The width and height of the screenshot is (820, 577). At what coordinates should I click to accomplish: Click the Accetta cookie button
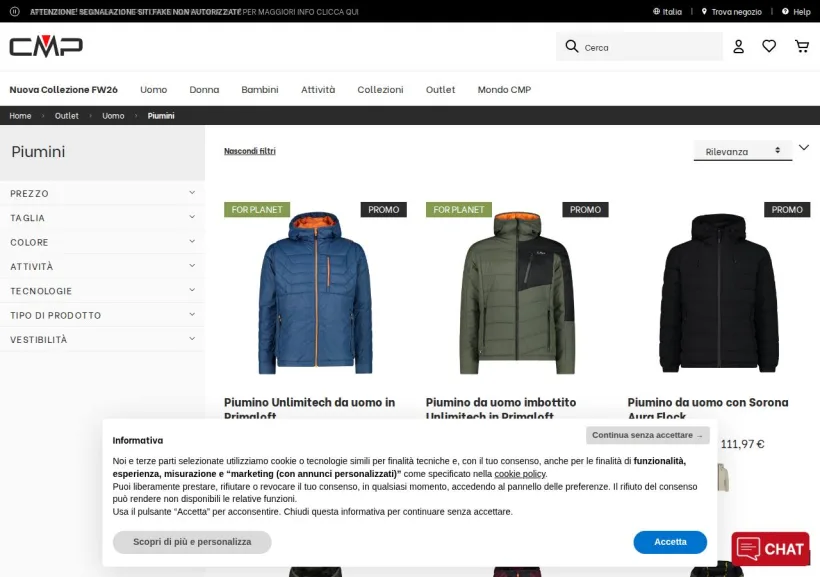(x=670, y=542)
